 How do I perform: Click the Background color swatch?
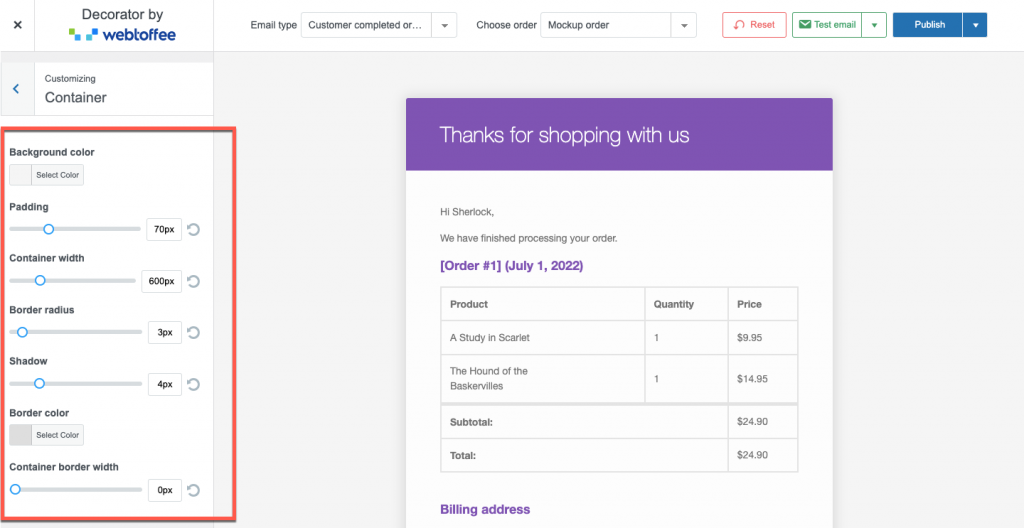[x=20, y=175]
